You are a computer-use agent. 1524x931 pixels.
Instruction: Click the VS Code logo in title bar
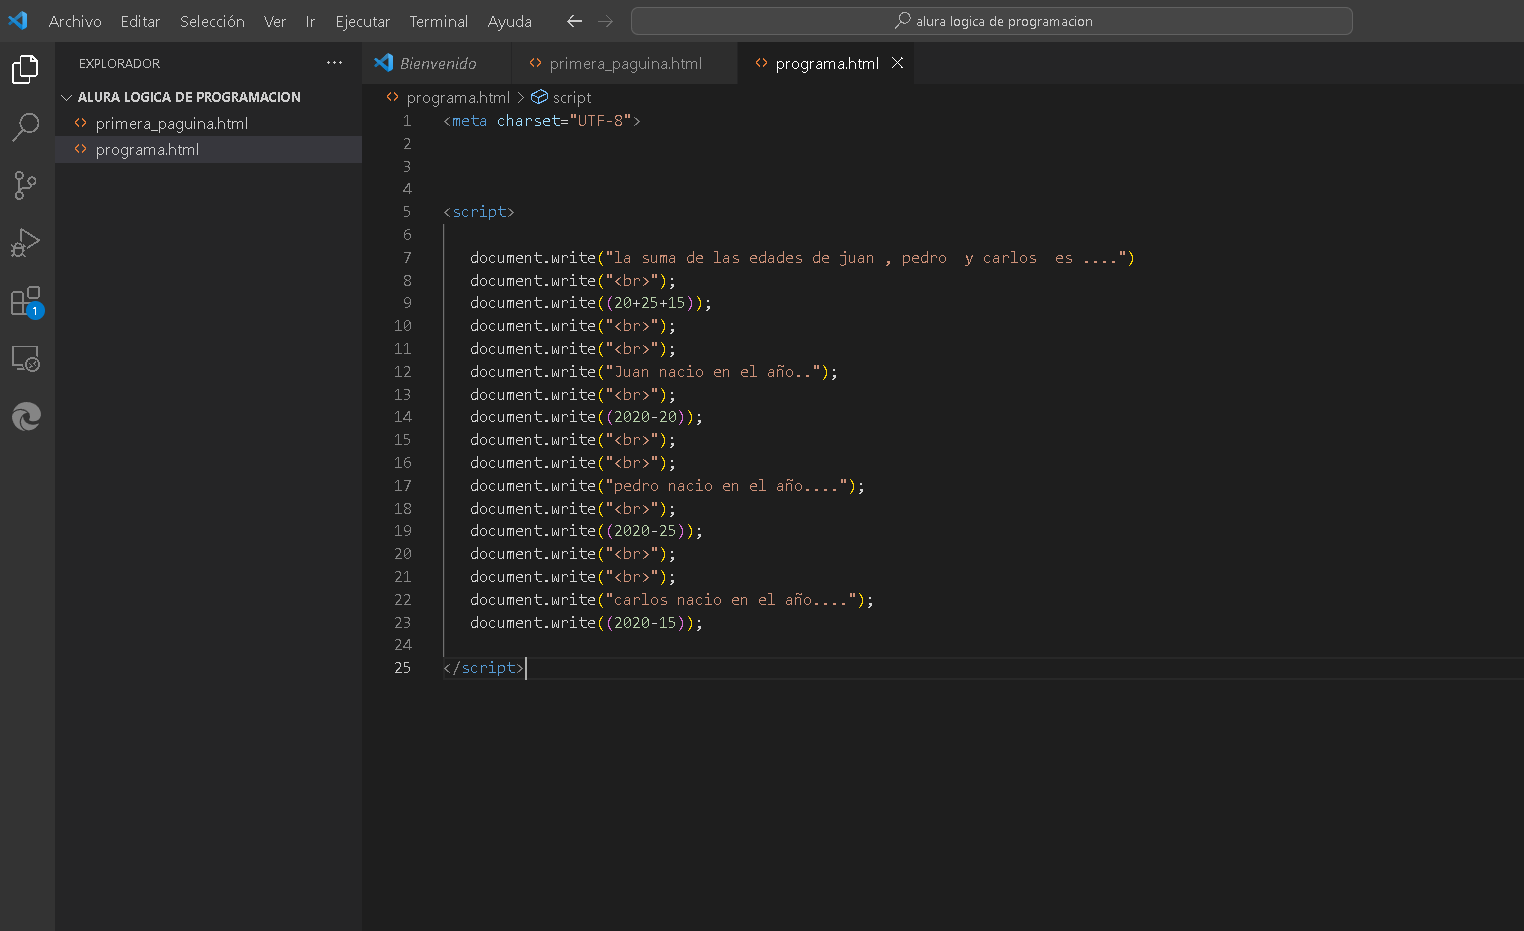coord(18,20)
